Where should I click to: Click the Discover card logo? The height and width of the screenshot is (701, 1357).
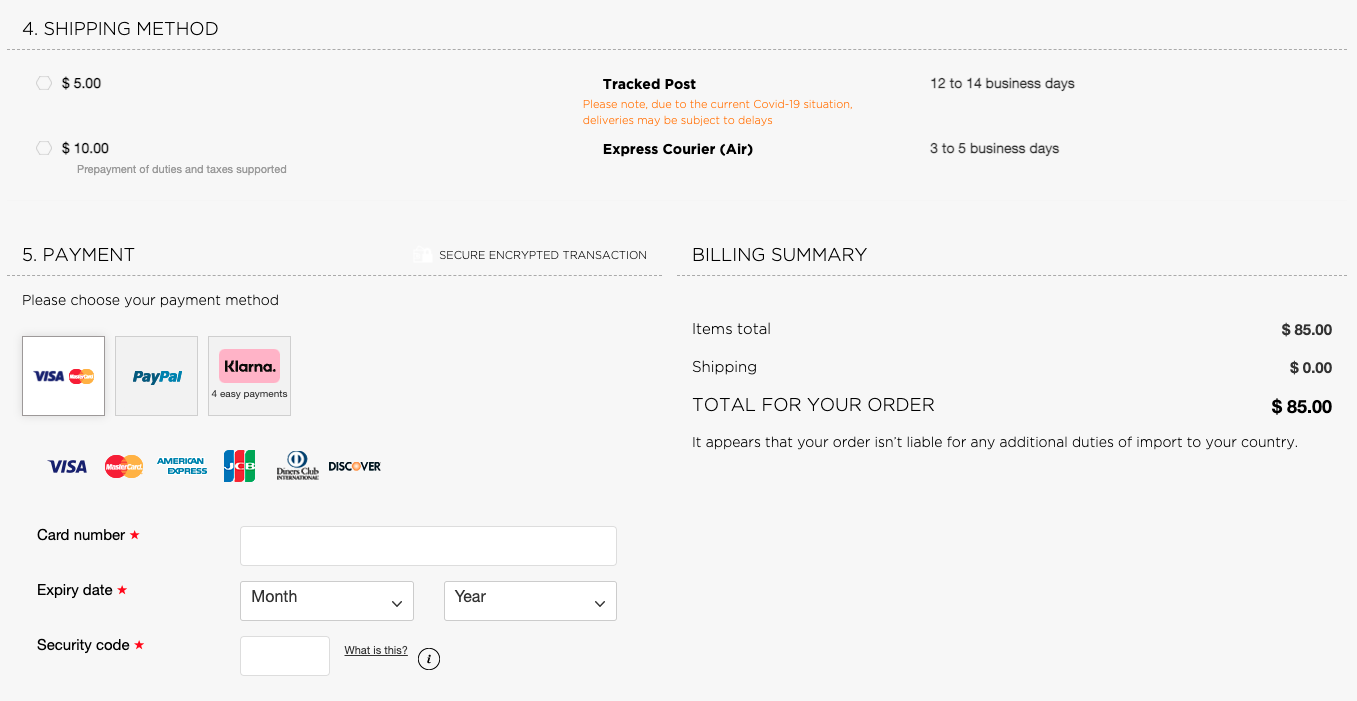coord(355,466)
